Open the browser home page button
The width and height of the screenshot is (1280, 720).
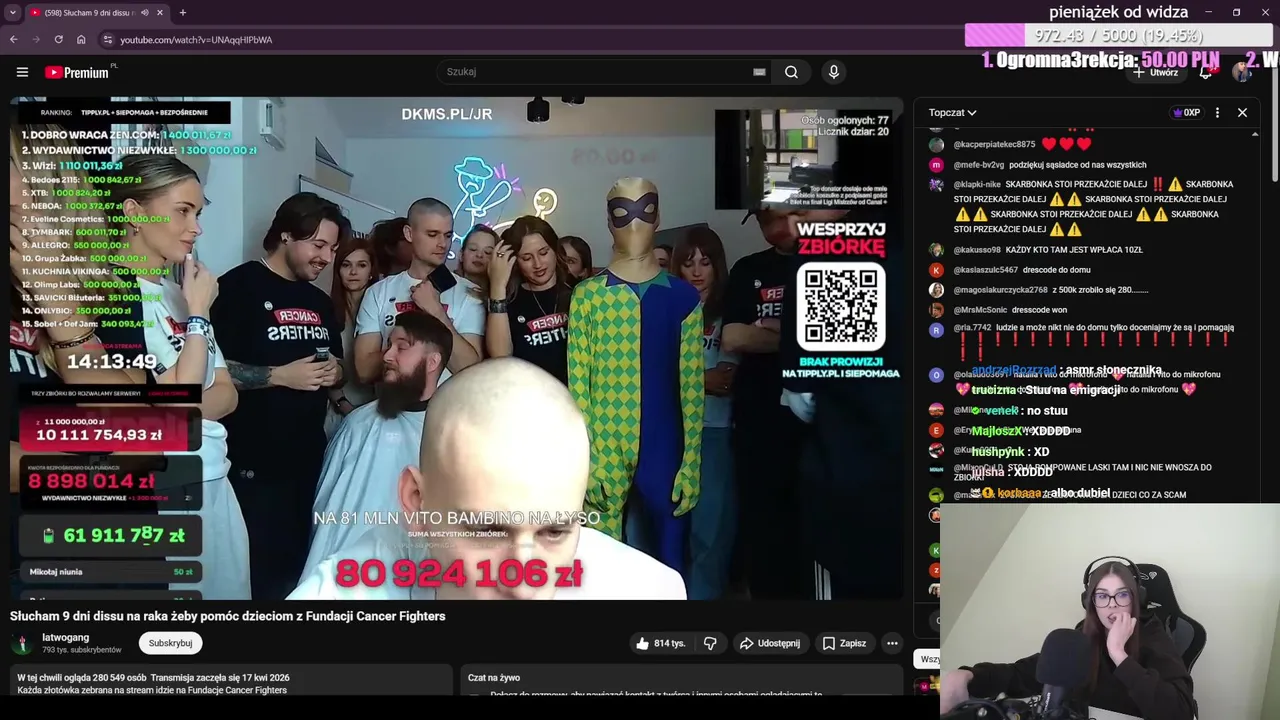coord(81,40)
